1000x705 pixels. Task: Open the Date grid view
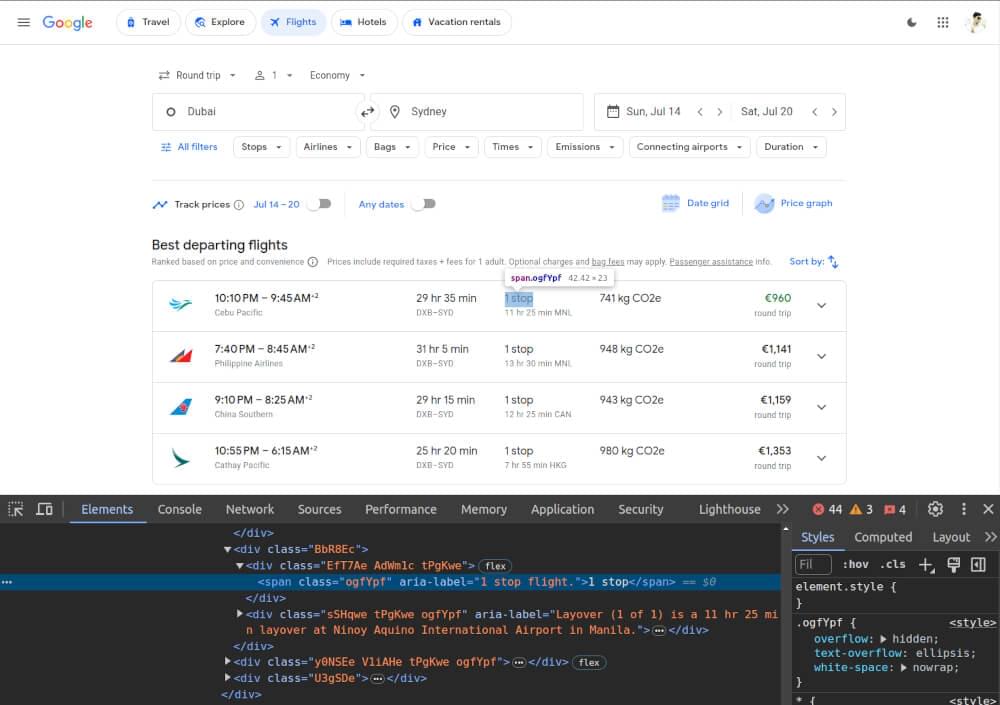coord(695,203)
